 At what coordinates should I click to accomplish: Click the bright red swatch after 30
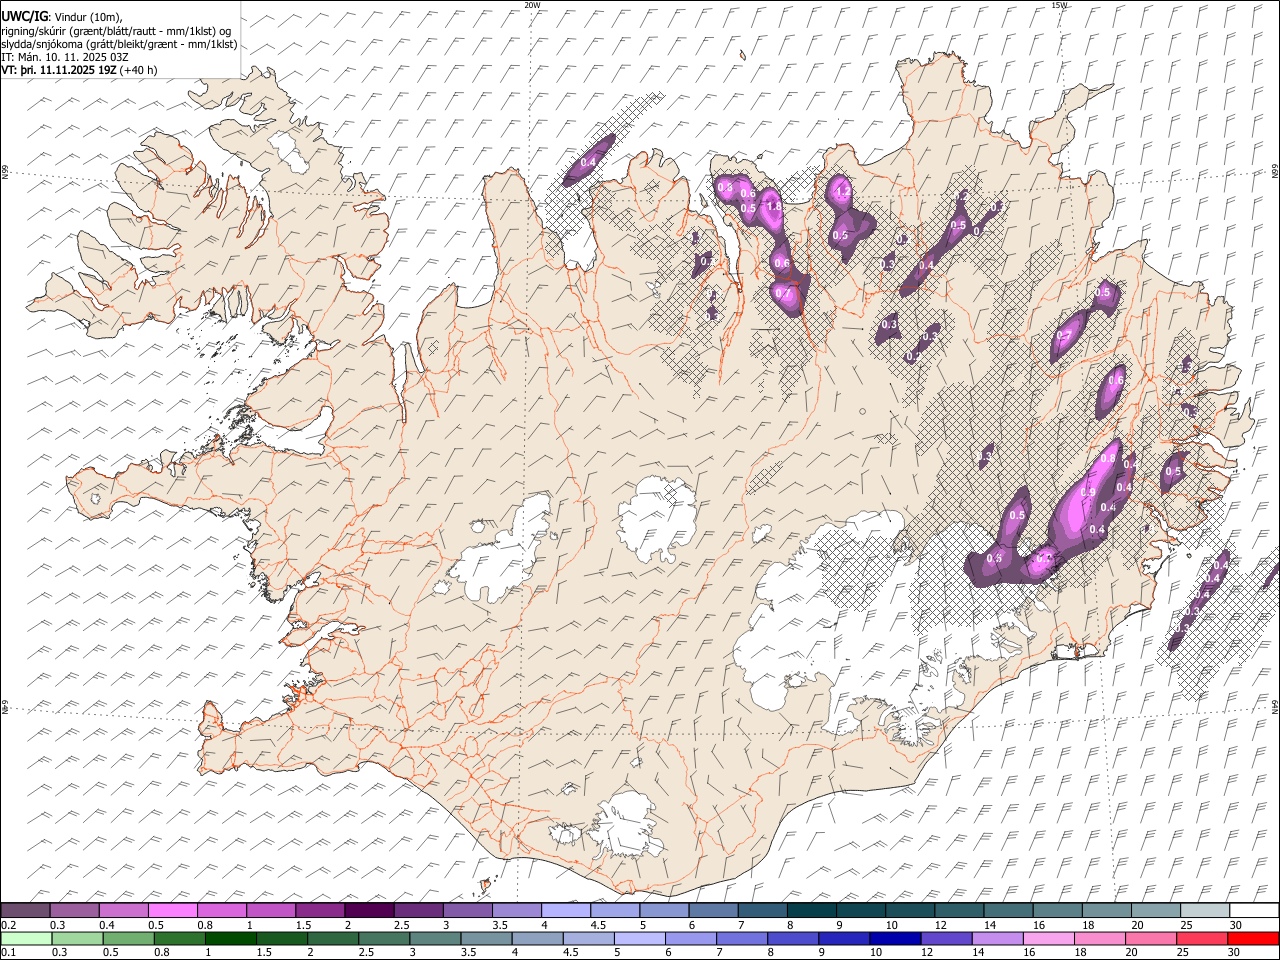point(1252,939)
